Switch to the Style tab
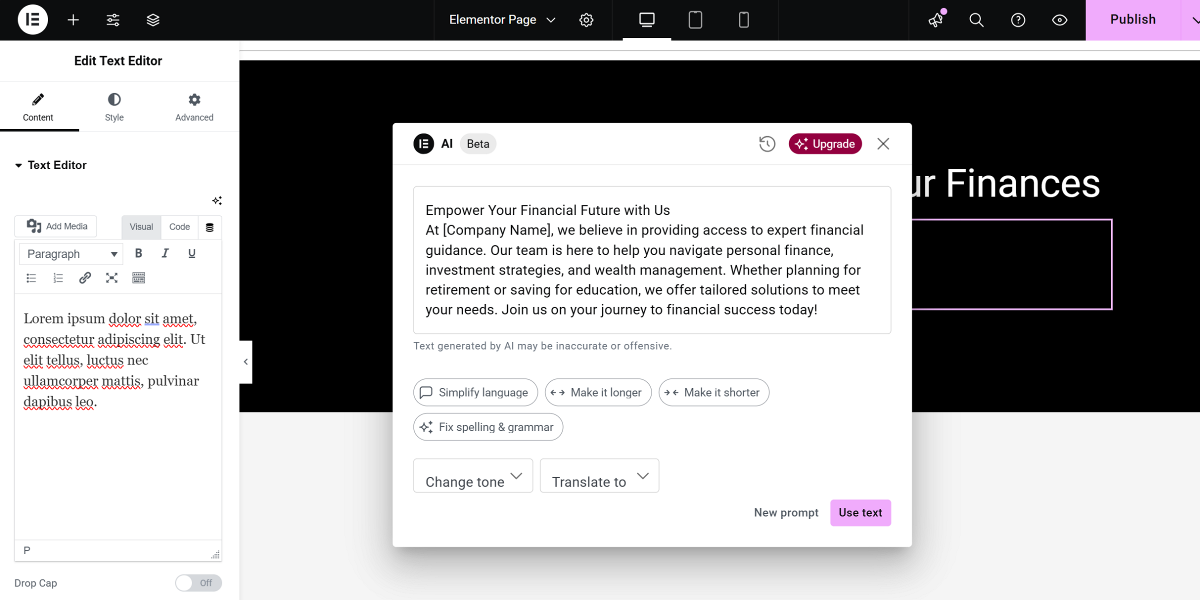1200x600 pixels. [114, 107]
